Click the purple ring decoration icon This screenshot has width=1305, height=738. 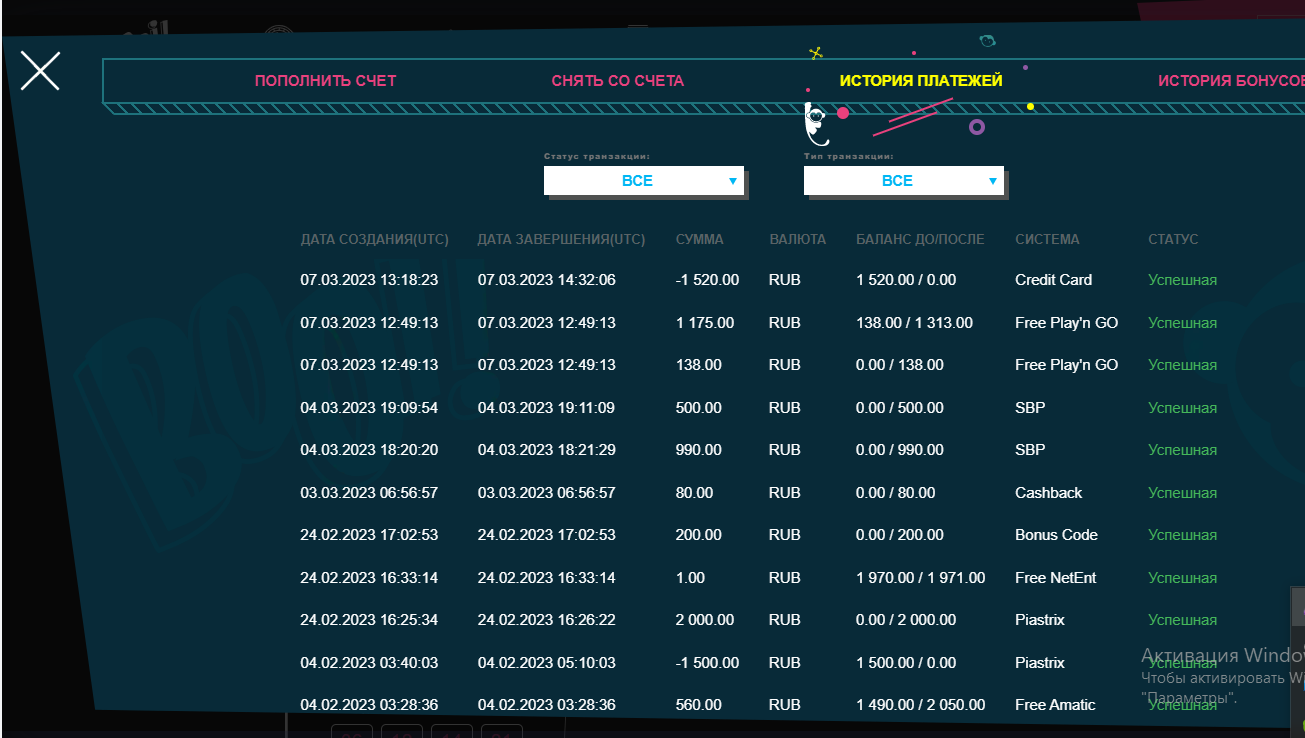pyautogui.click(x=977, y=127)
